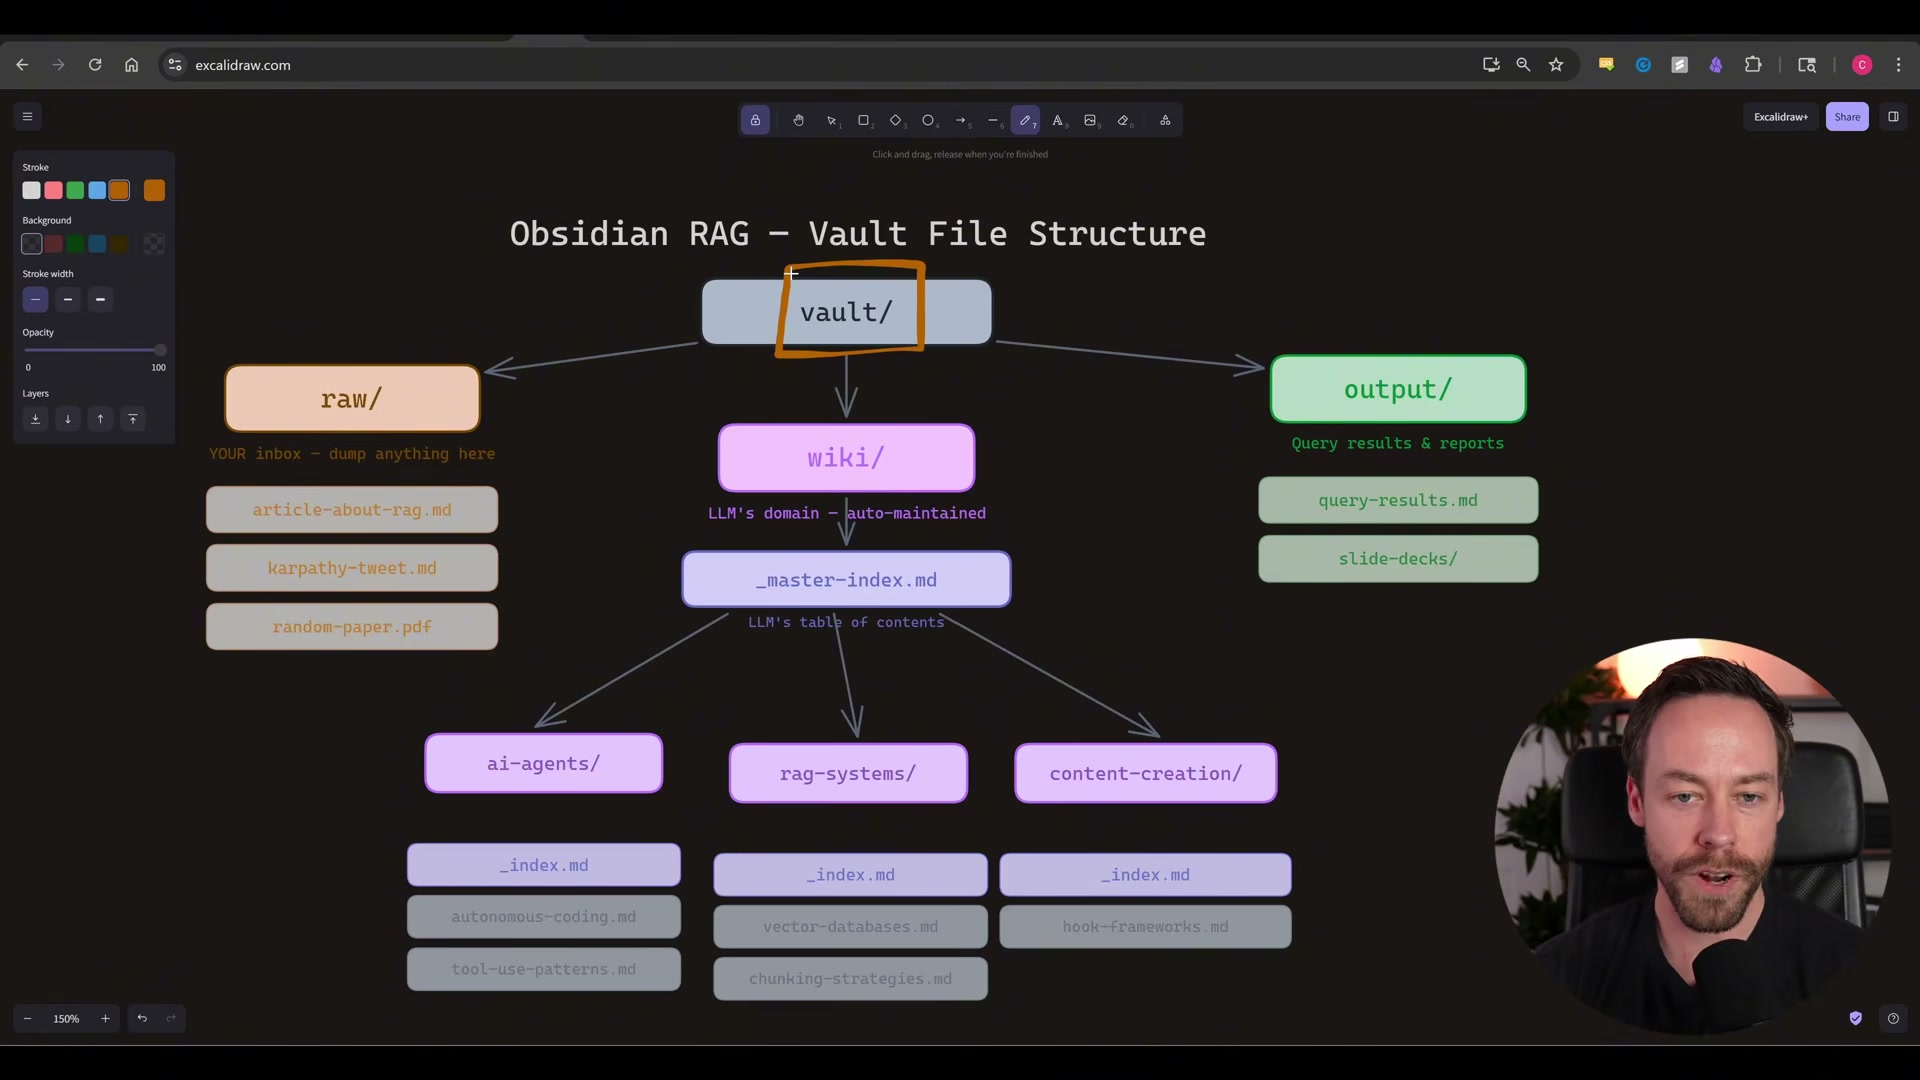Toggle the library sidebar panel
Image resolution: width=1920 pixels, height=1080 pixels.
point(1893,117)
